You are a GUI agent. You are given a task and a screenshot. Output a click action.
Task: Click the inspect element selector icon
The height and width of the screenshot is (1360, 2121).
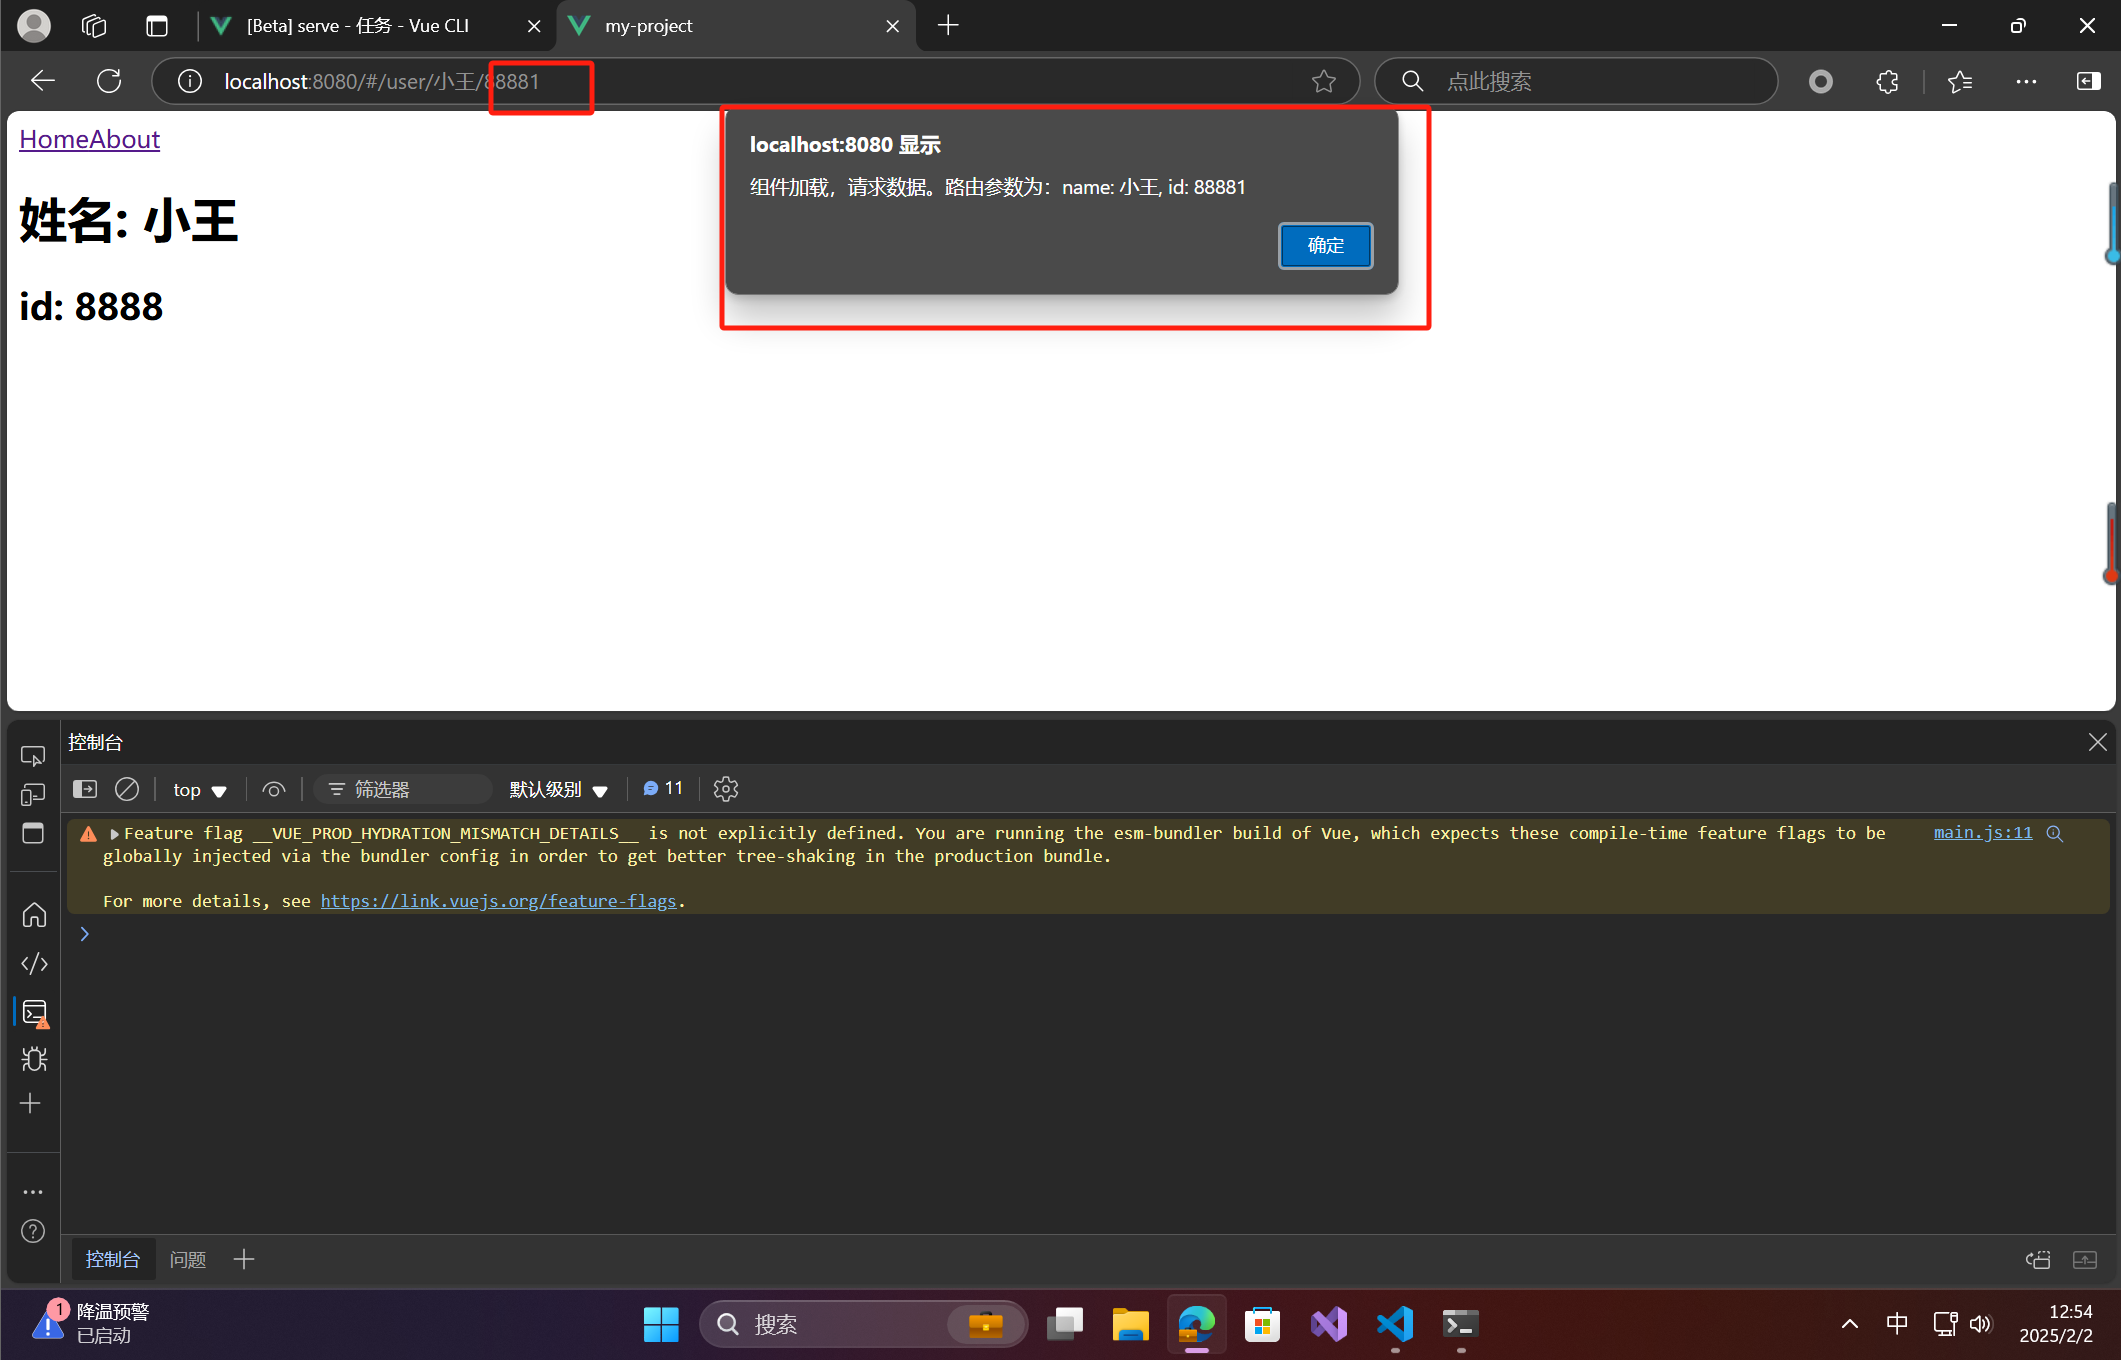33,755
